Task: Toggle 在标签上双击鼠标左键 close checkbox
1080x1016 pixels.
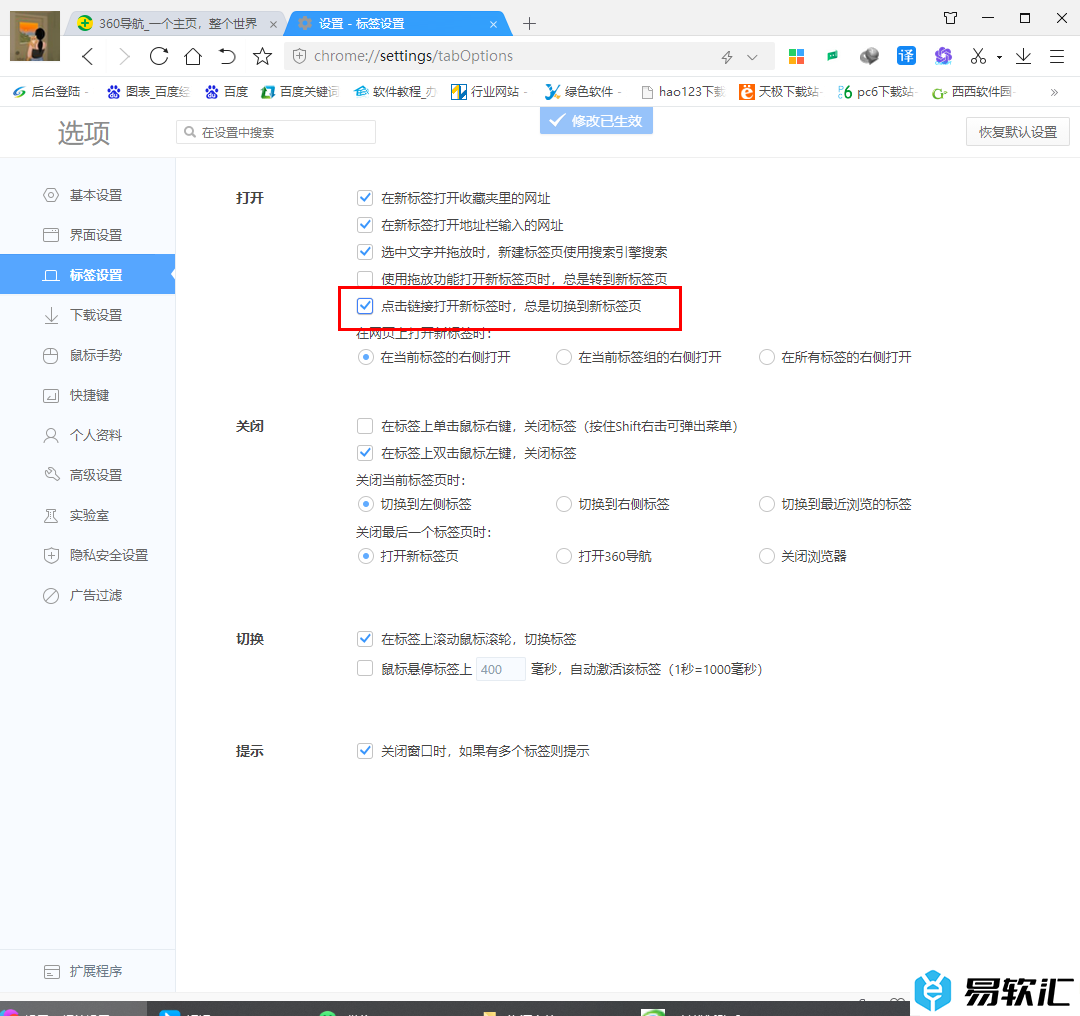Action: tap(365, 453)
